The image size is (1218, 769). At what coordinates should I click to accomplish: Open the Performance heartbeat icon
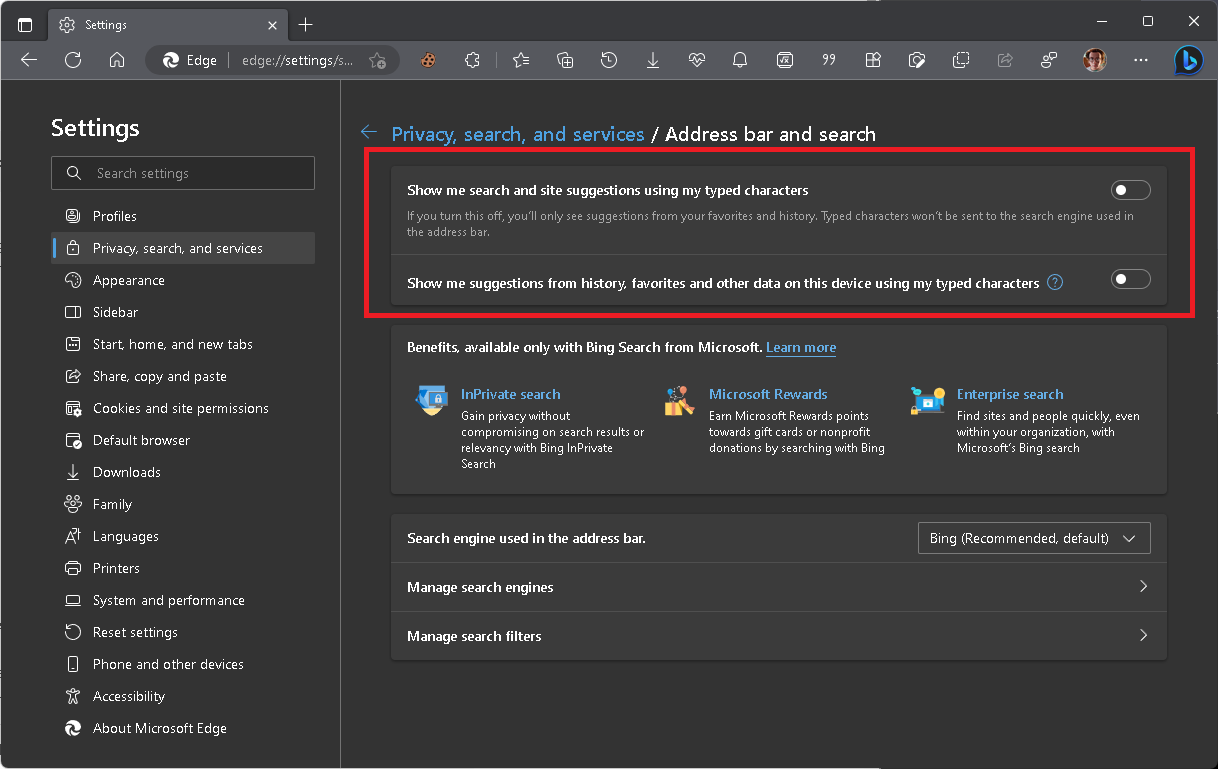pyautogui.click(x=697, y=60)
